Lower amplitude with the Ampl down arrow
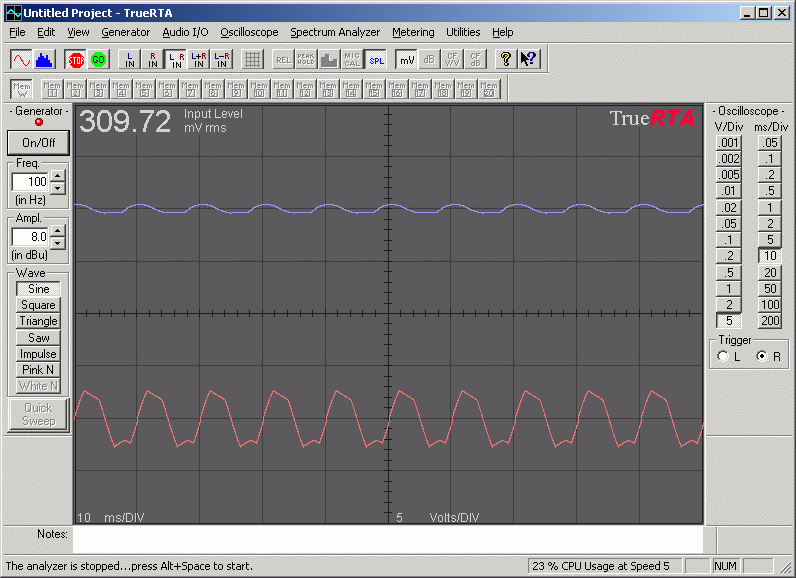This screenshot has height=578, width=796. point(58,243)
